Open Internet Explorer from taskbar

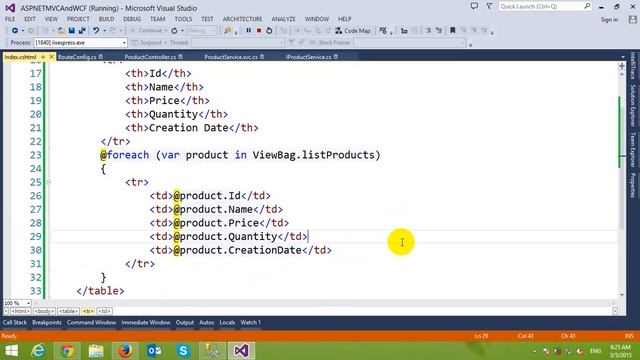[x=38, y=351]
